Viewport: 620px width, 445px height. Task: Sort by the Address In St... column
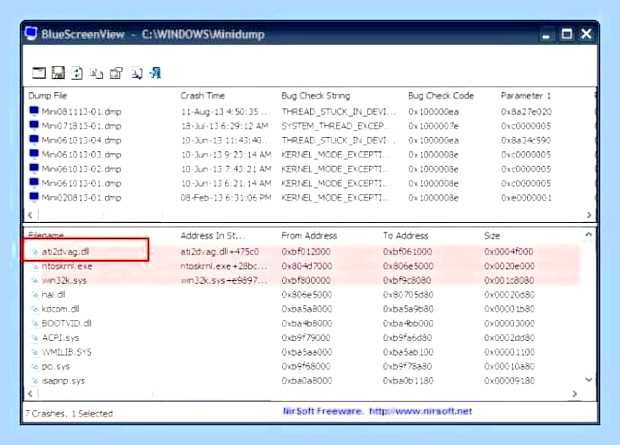(x=212, y=236)
